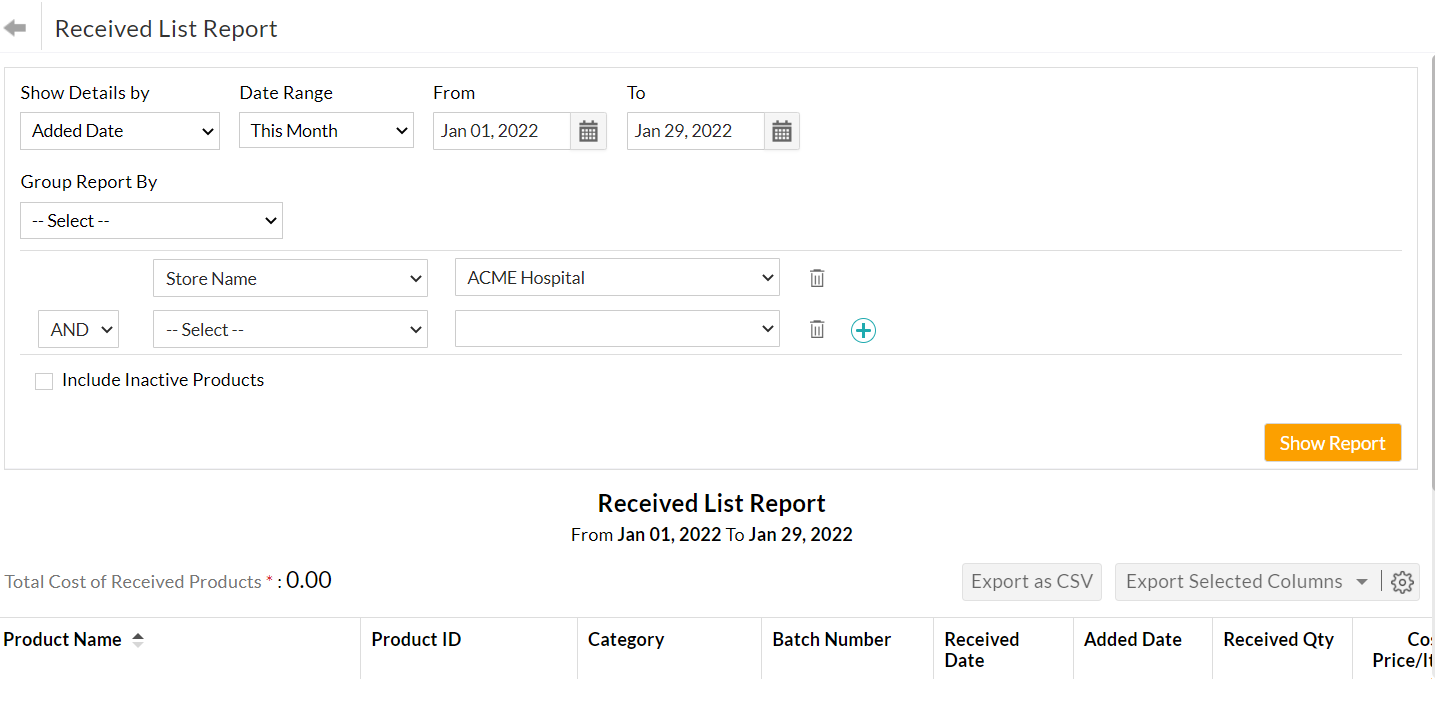Open column settings gear icon

click(x=1402, y=582)
